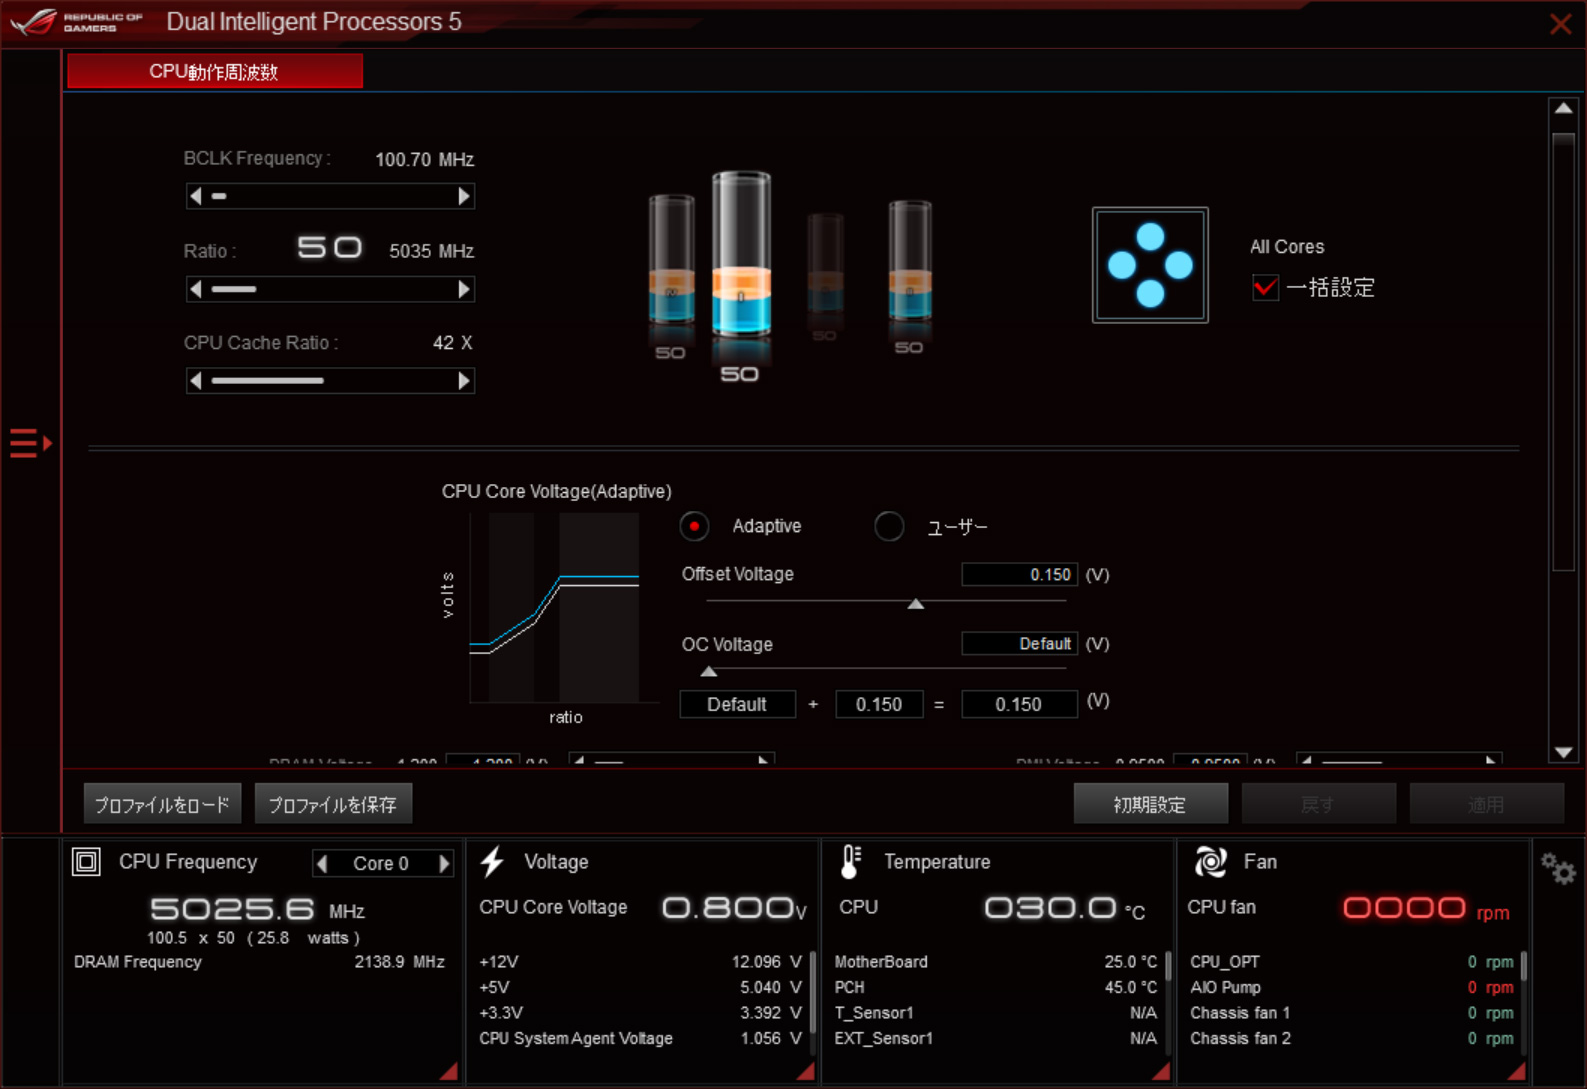The image size is (1587, 1089).
Task: Expand the Fan panel corner triangle
Action: click(x=1517, y=1071)
